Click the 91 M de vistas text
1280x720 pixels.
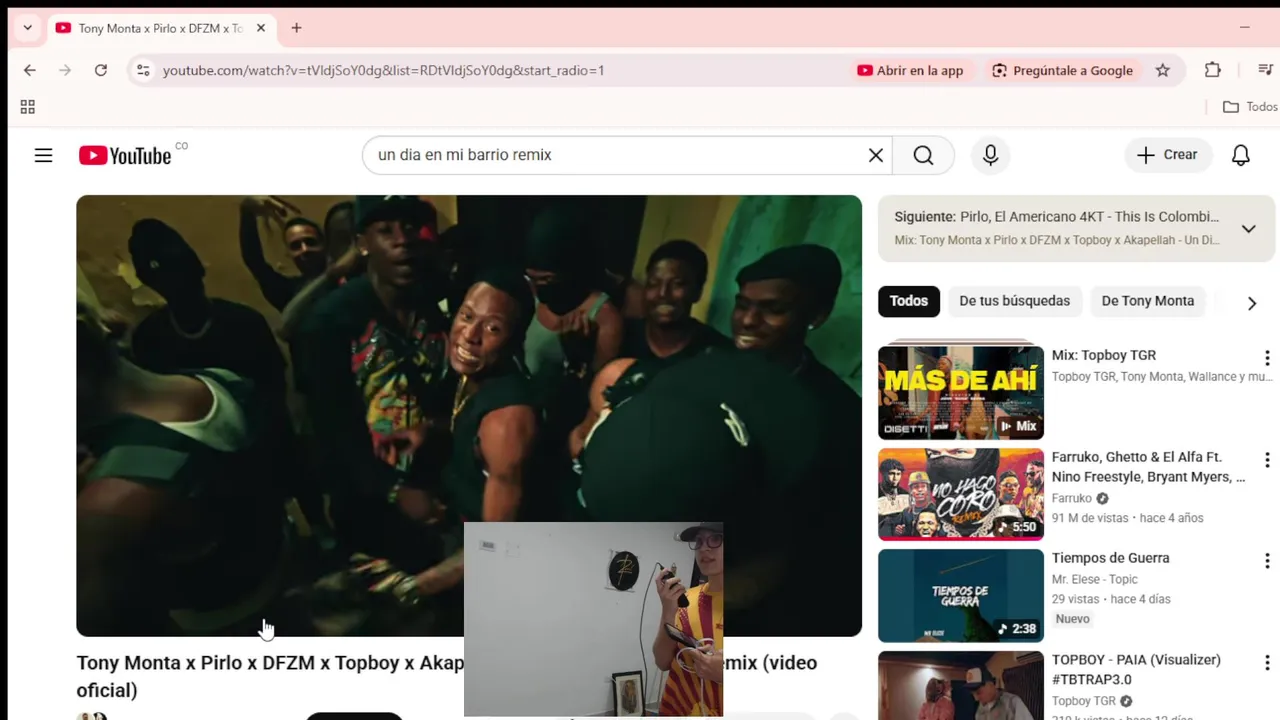1089,518
